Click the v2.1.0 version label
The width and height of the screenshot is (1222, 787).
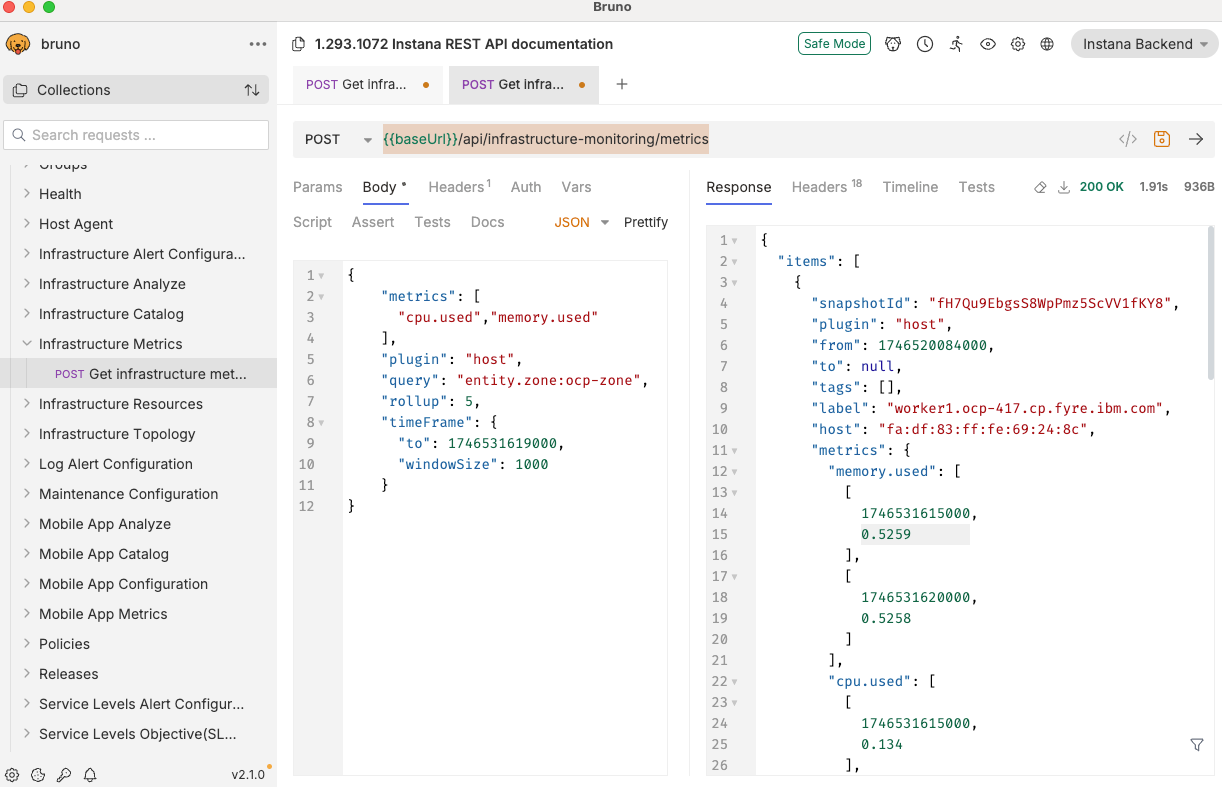pyautogui.click(x=248, y=775)
